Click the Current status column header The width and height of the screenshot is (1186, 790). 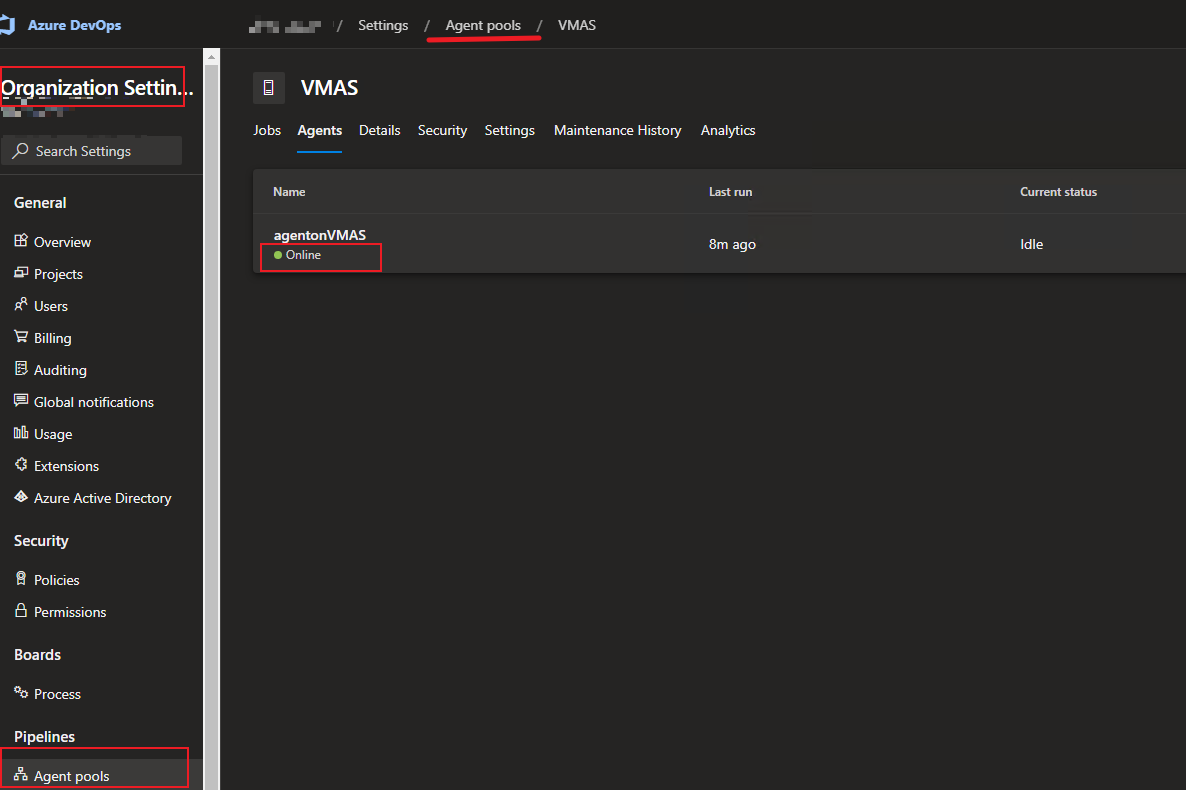click(x=1058, y=192)
